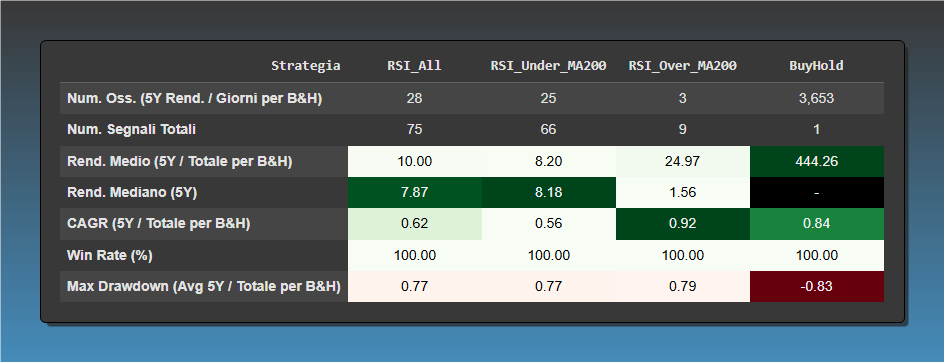Click the Rend. Medio cell 24.97
The height and width of the screenshot is (362, 944).
(x=683, y=161)
